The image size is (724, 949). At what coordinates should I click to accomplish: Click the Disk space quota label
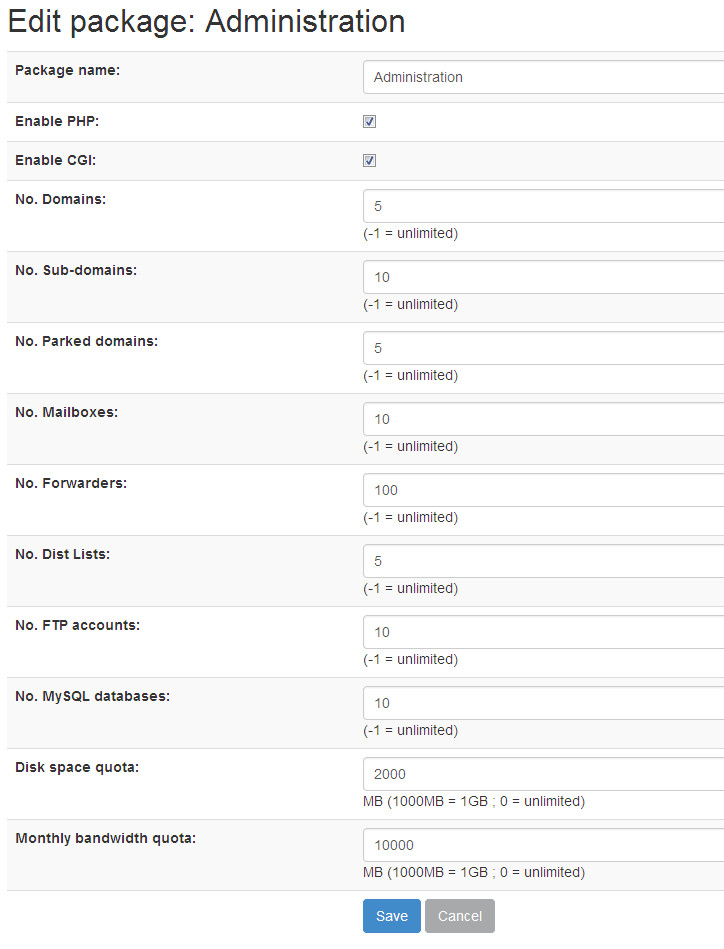pyautogui.click(x=77, y=767)
